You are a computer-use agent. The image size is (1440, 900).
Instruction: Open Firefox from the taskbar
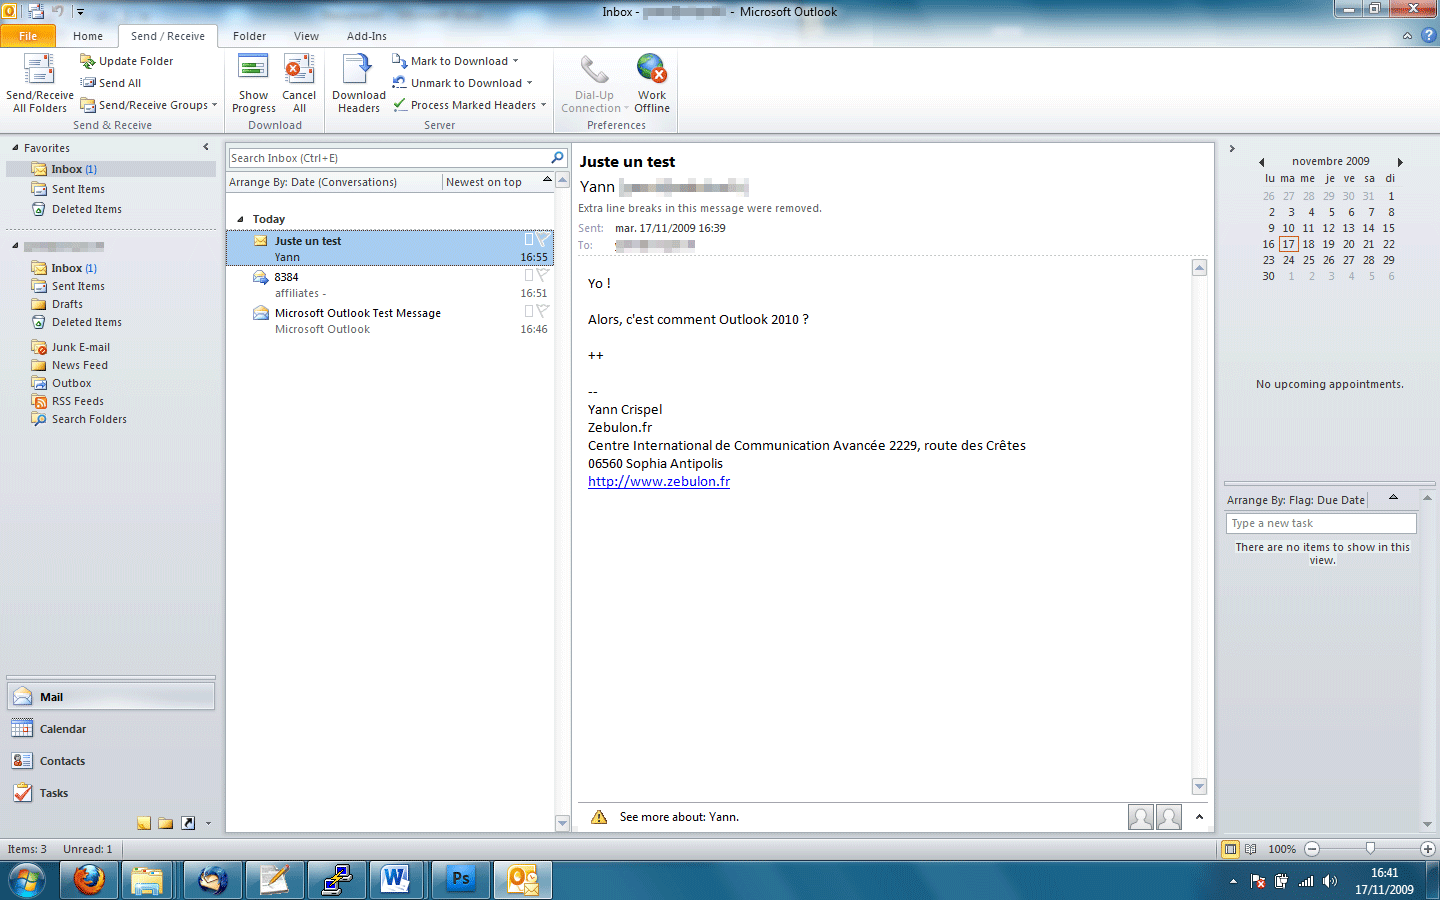pyautogui.click(x=89, y=880)
